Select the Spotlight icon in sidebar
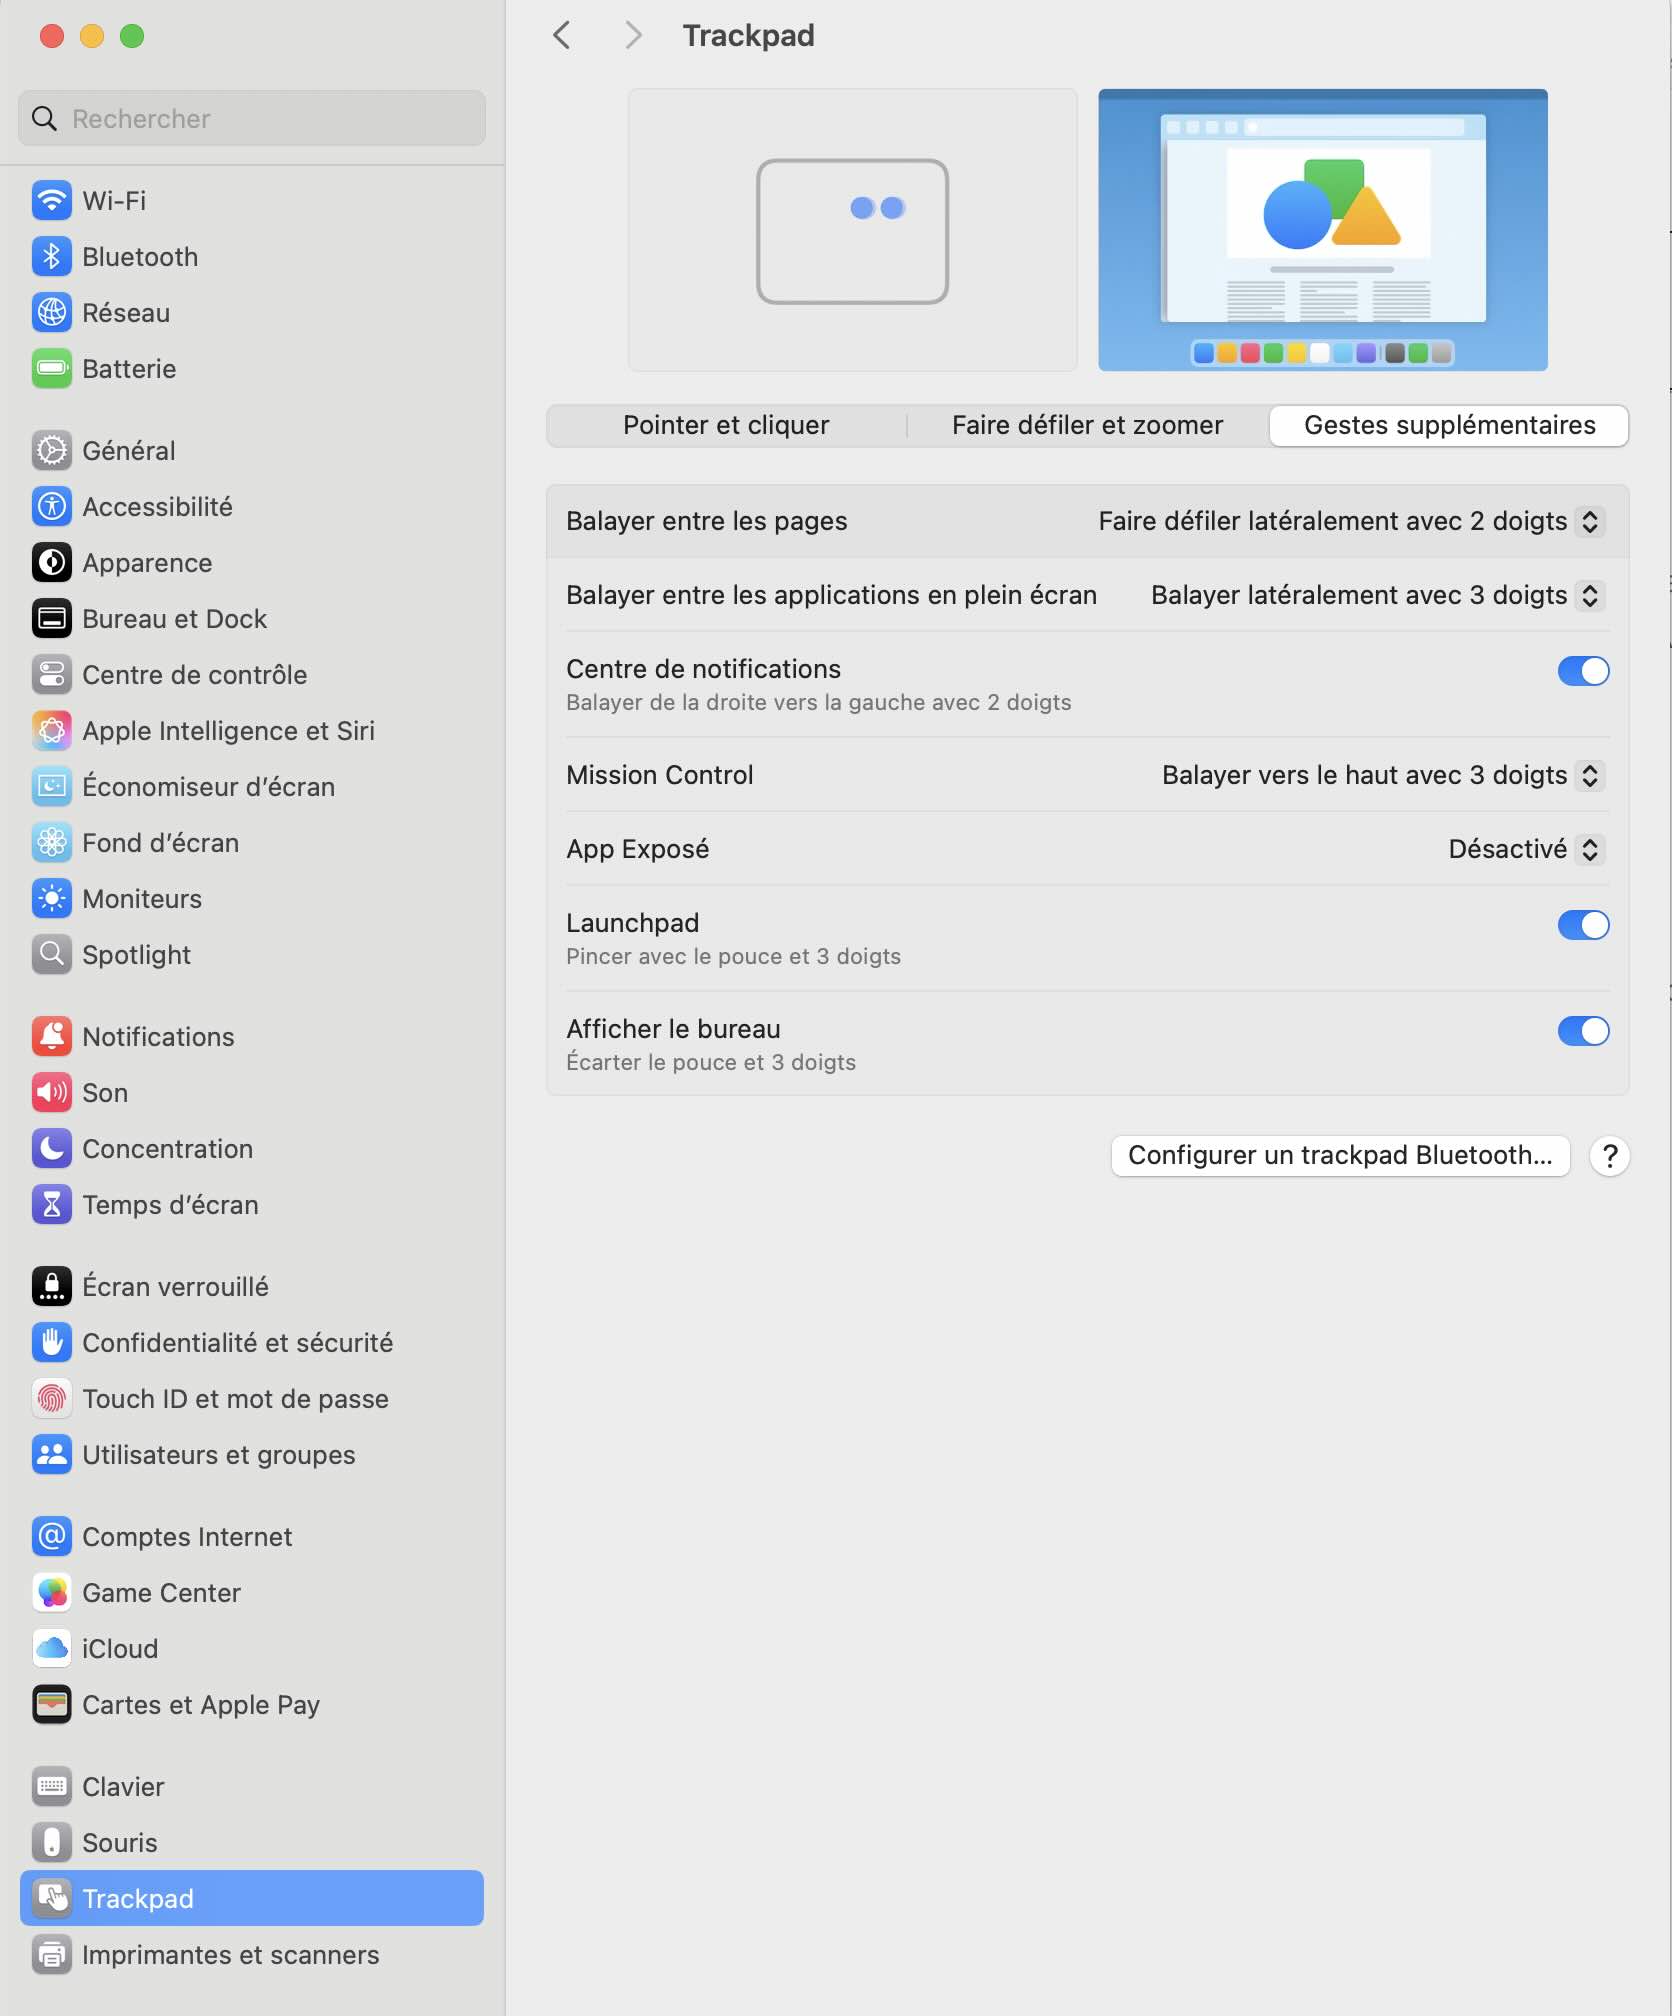 point(51,954)
